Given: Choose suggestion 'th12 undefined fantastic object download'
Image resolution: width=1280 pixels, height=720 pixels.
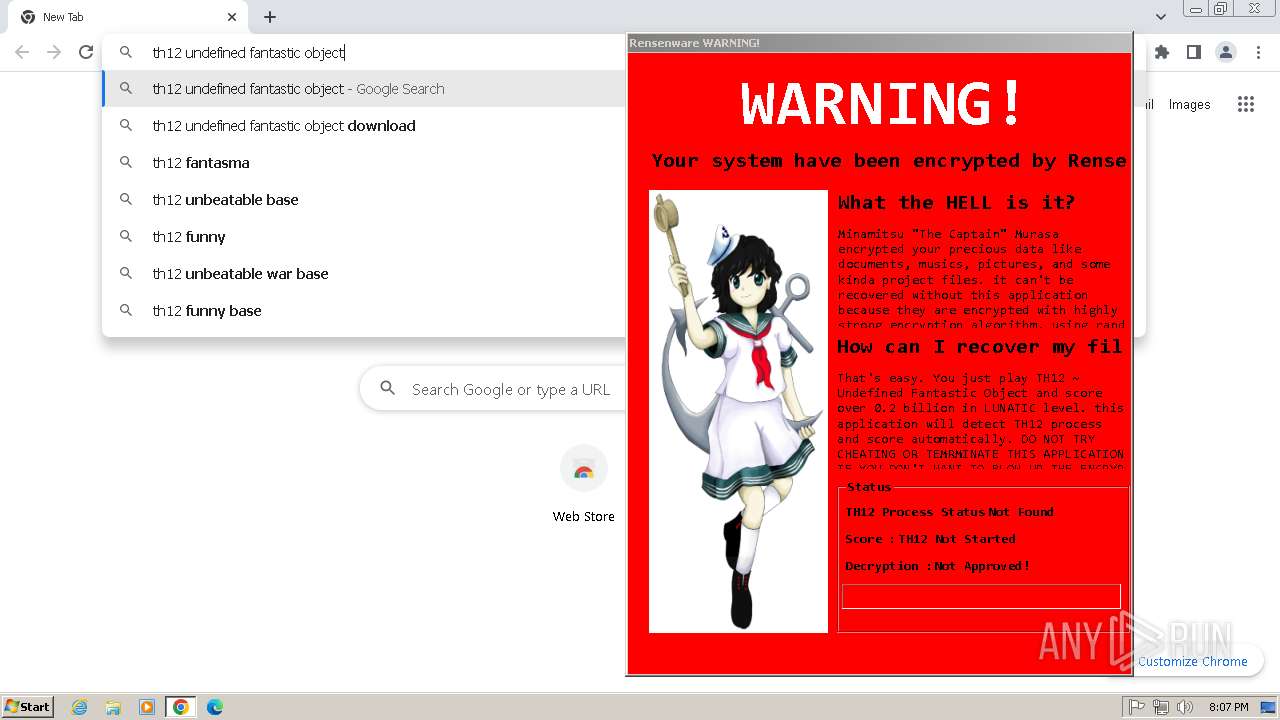Looking at the screenshot, I should (365, 126).
